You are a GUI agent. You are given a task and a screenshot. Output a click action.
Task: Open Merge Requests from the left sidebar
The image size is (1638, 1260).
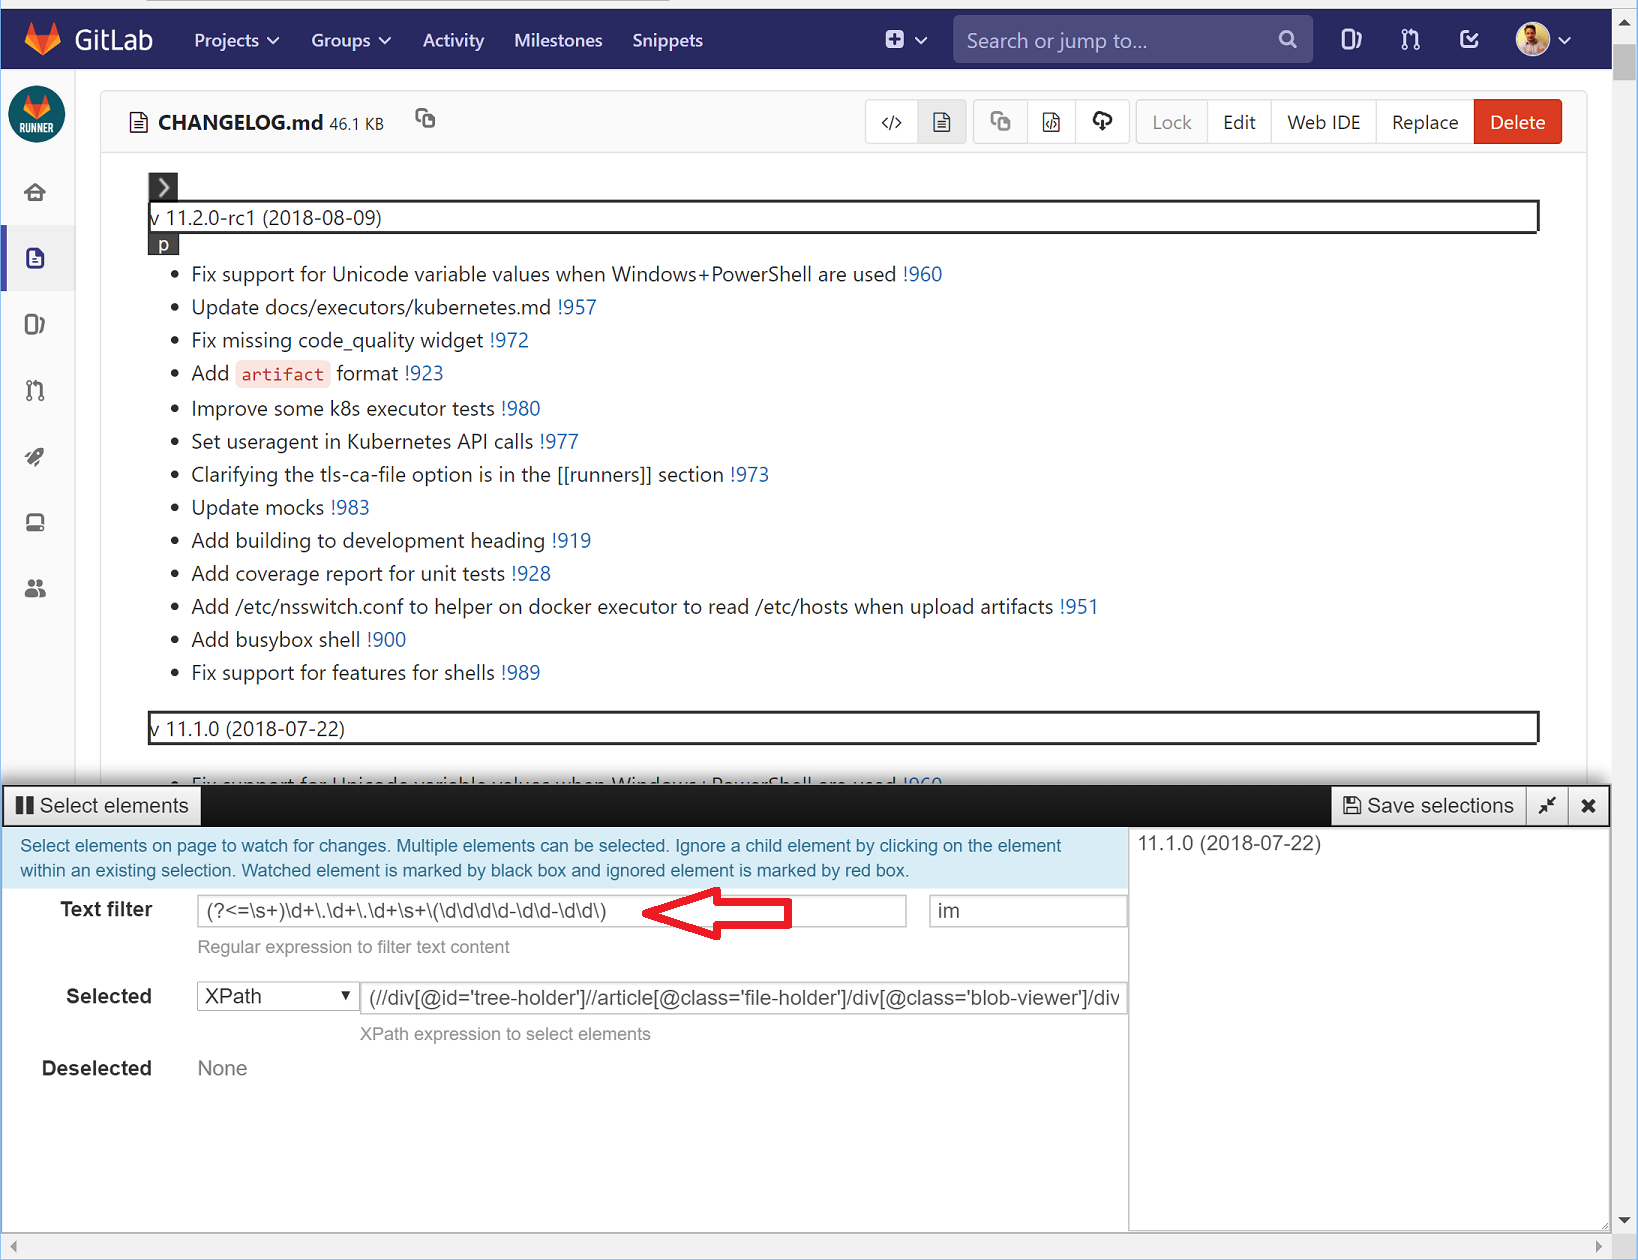pyautogui.click(x=36, y=390)
